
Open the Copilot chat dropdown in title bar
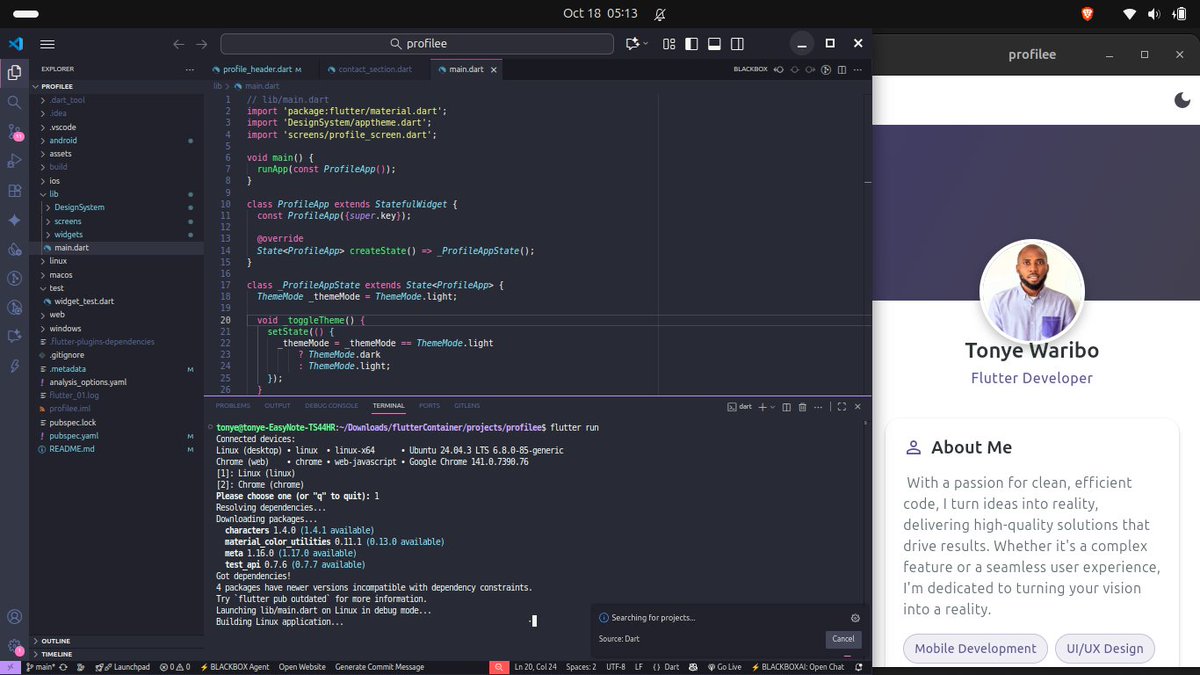[646, 44]
